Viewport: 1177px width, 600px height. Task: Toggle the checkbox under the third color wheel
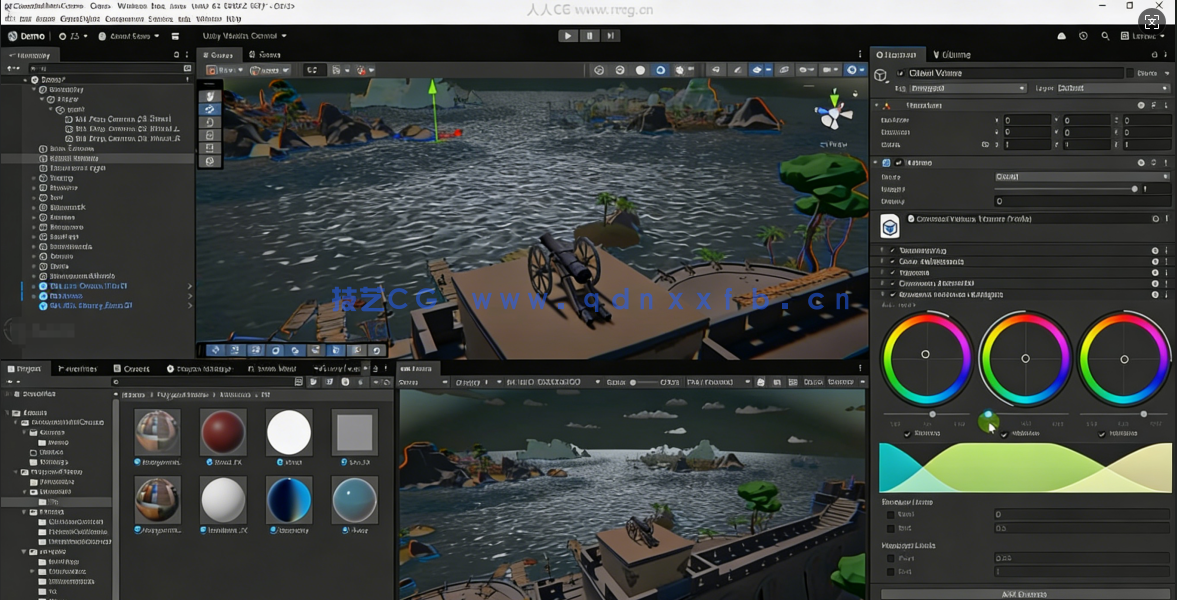pos(1102,434)
